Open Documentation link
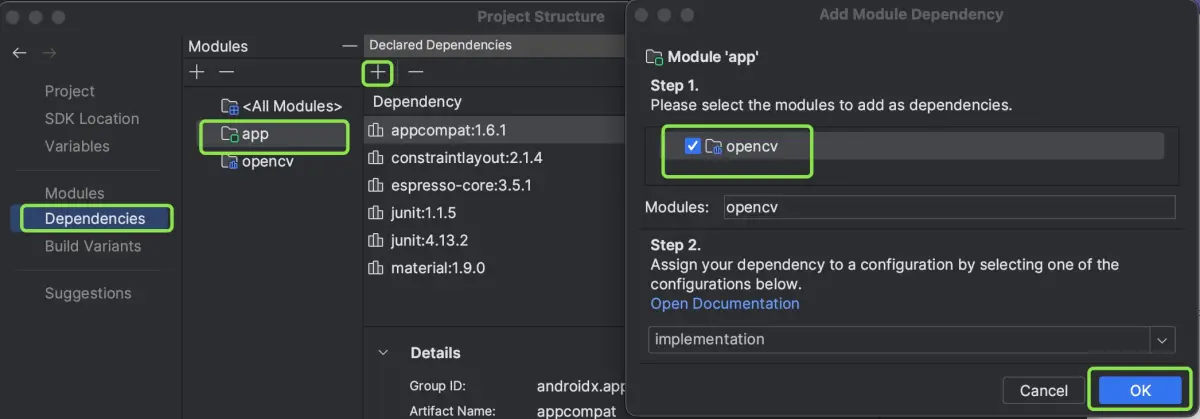Screen dimensions: 1200x419 (x=725, y=303)
